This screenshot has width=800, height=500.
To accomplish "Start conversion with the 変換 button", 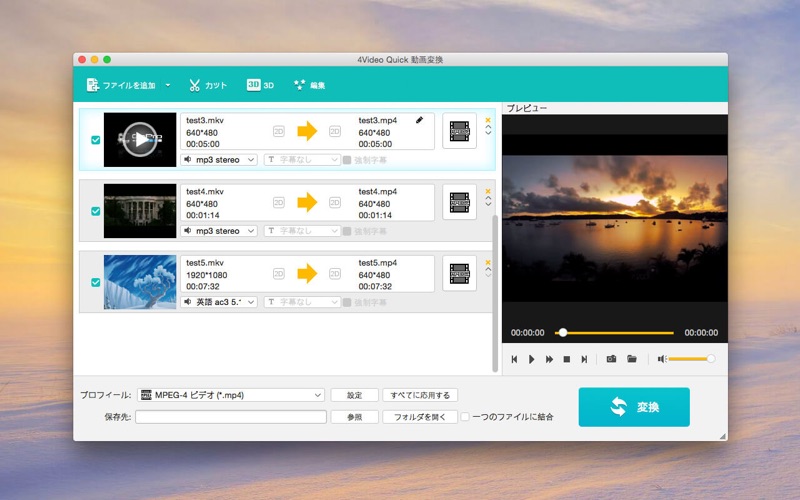I will pos(634,407).
